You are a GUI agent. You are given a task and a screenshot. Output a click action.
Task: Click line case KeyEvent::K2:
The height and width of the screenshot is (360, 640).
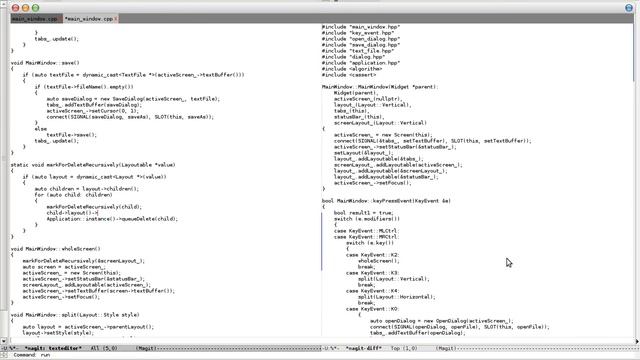[372, 255]
